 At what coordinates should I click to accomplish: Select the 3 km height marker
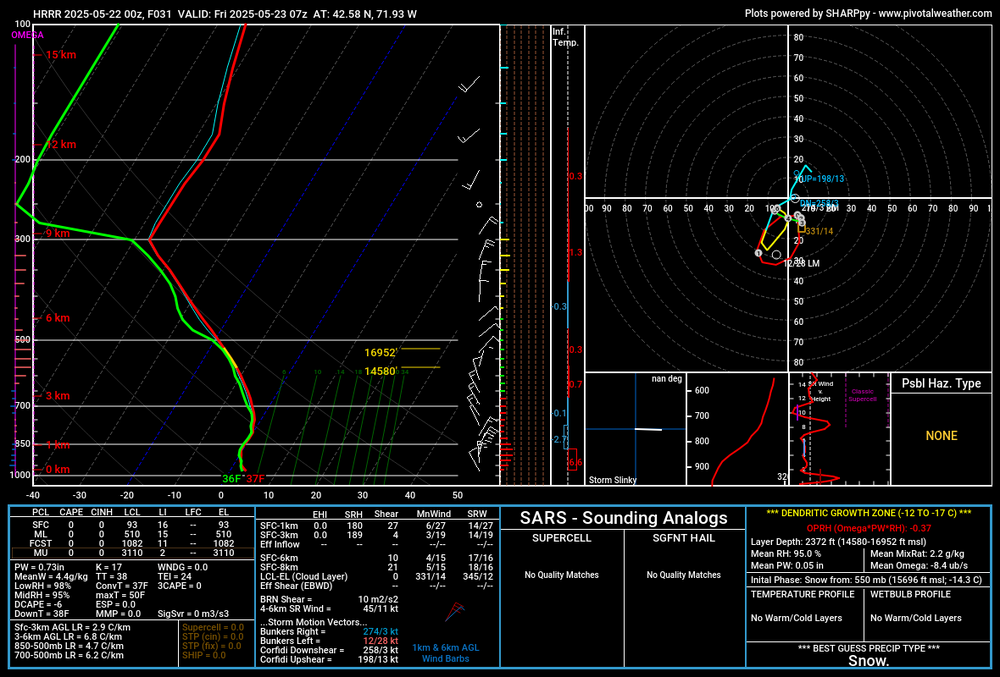[57, 396]
